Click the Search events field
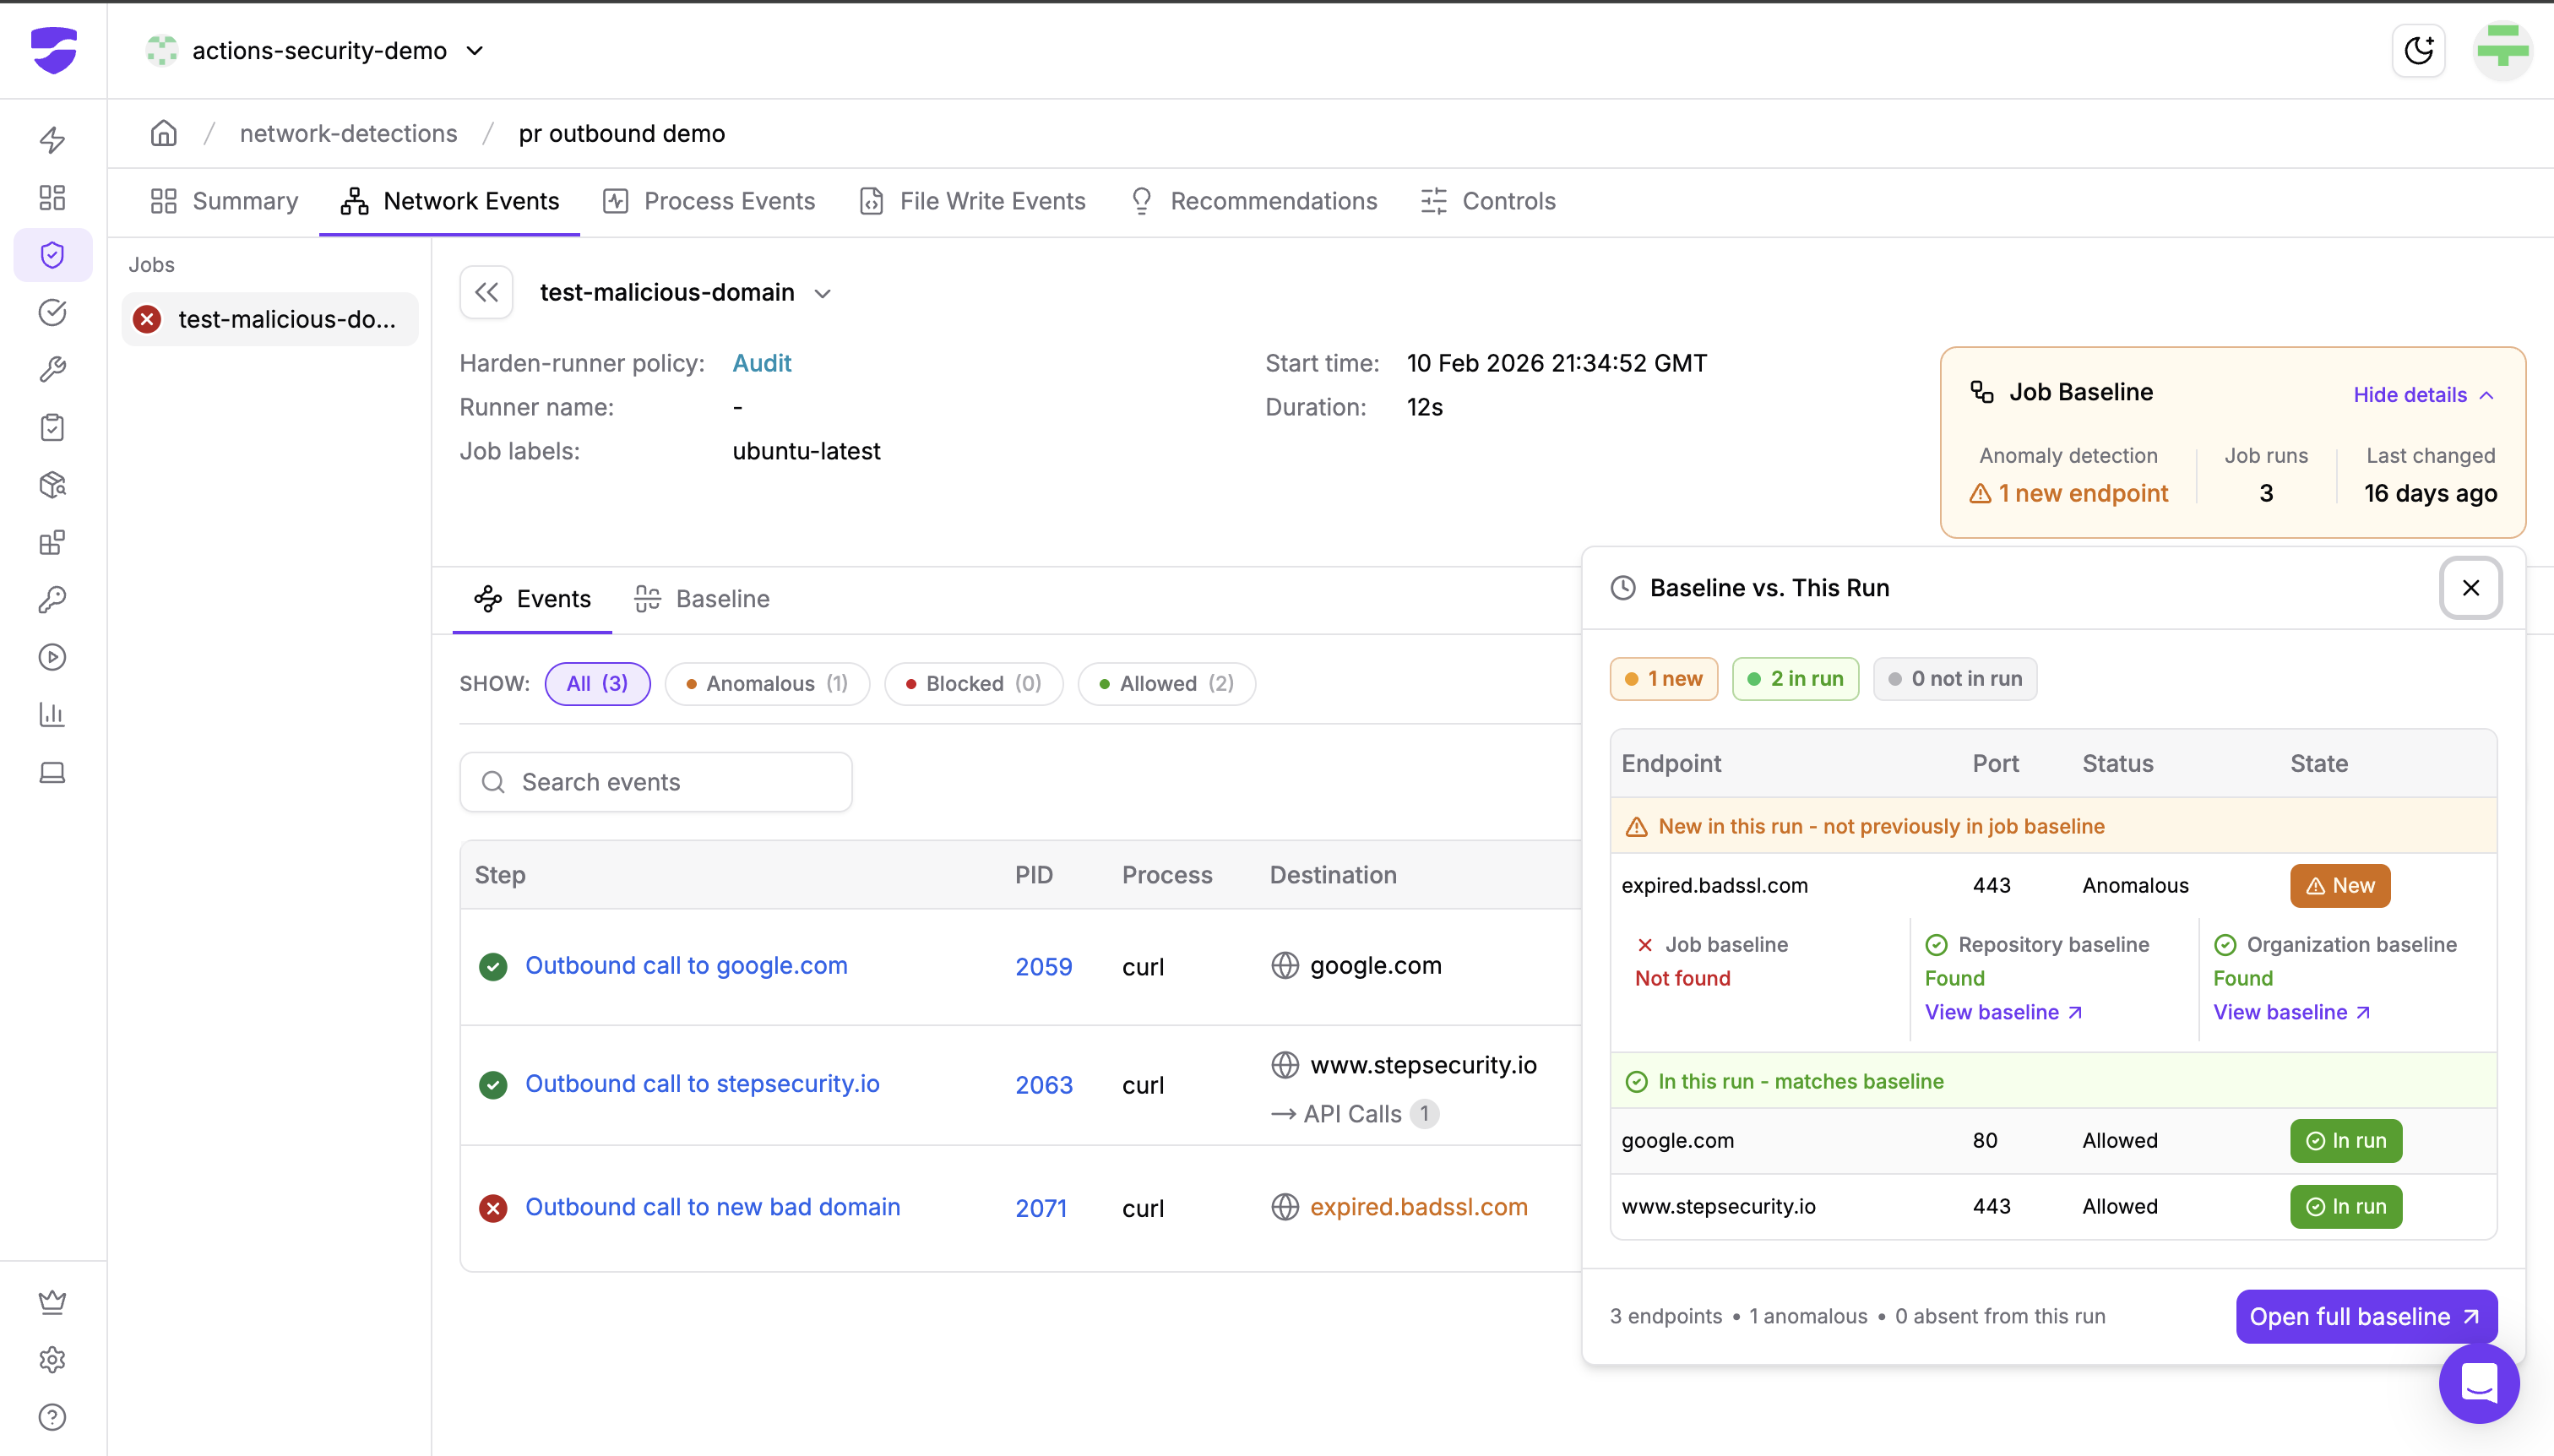This screenshot has height=1456, width=2554. point(656,782)
